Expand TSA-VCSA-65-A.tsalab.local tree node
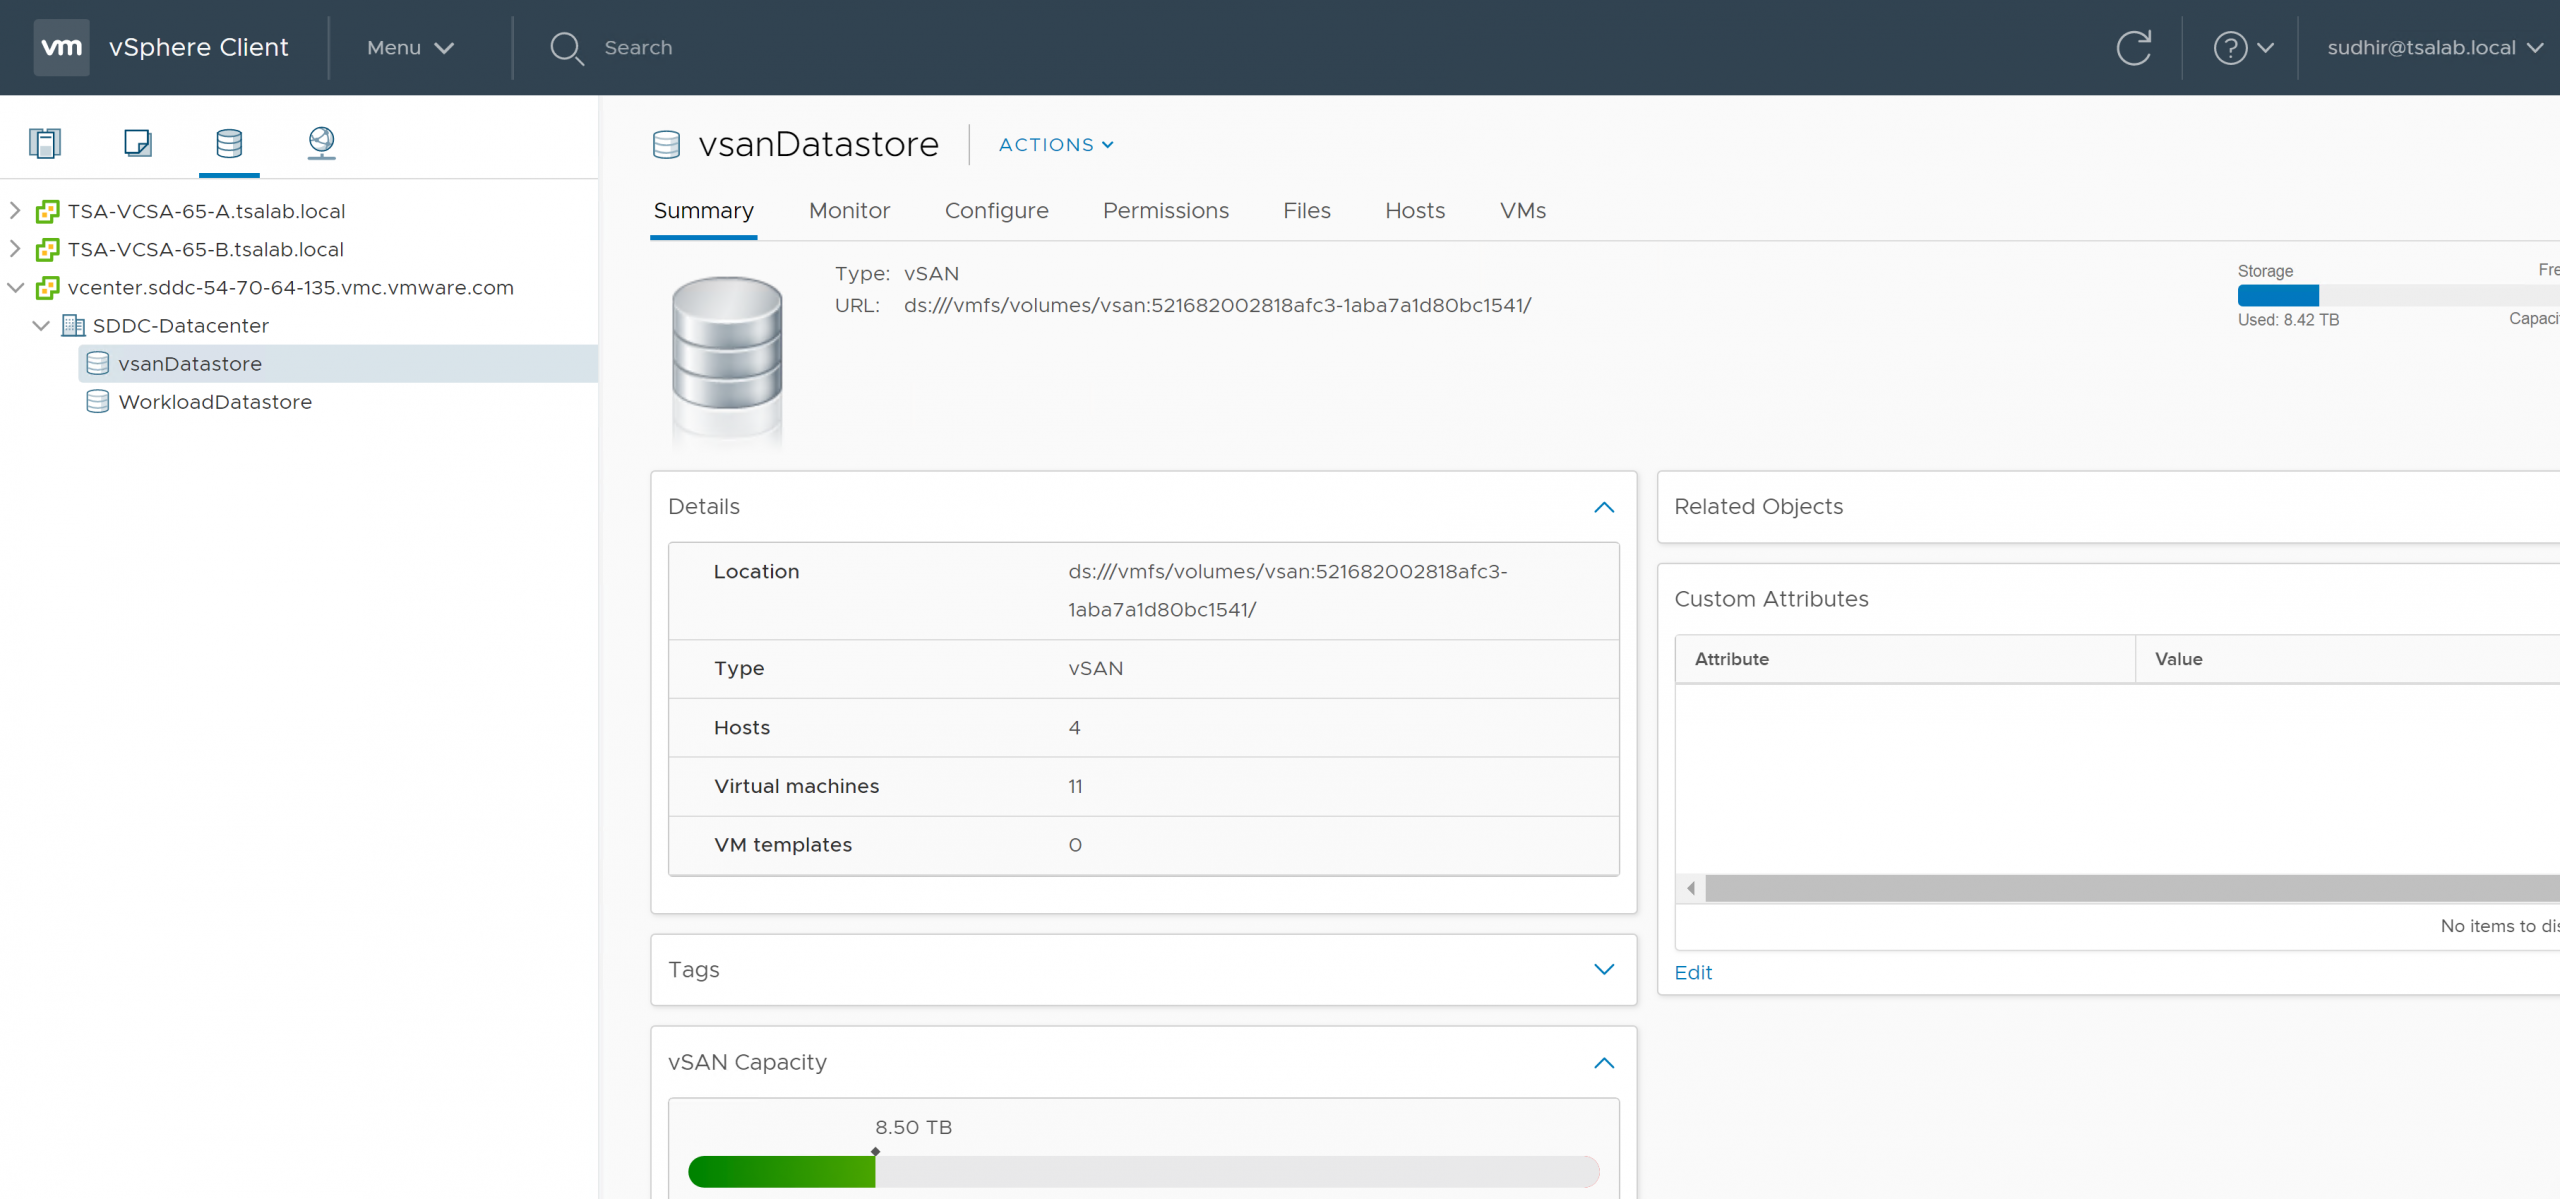2560x1199 pixels. (x=15, y=211)
